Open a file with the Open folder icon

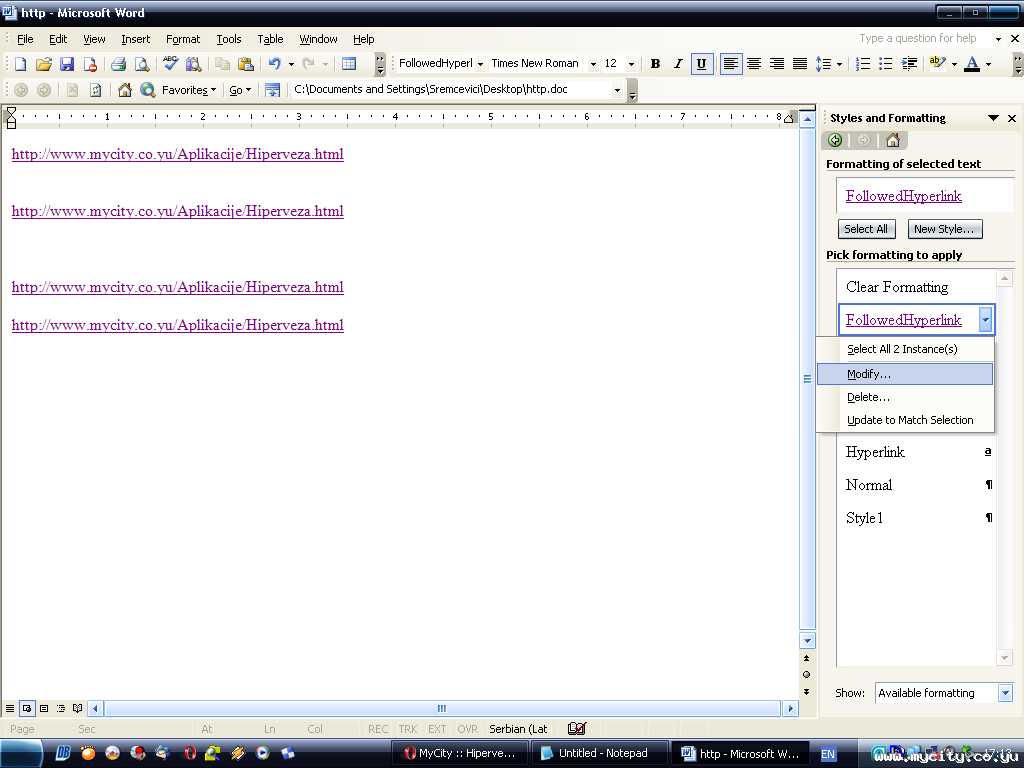click(44, 64)
